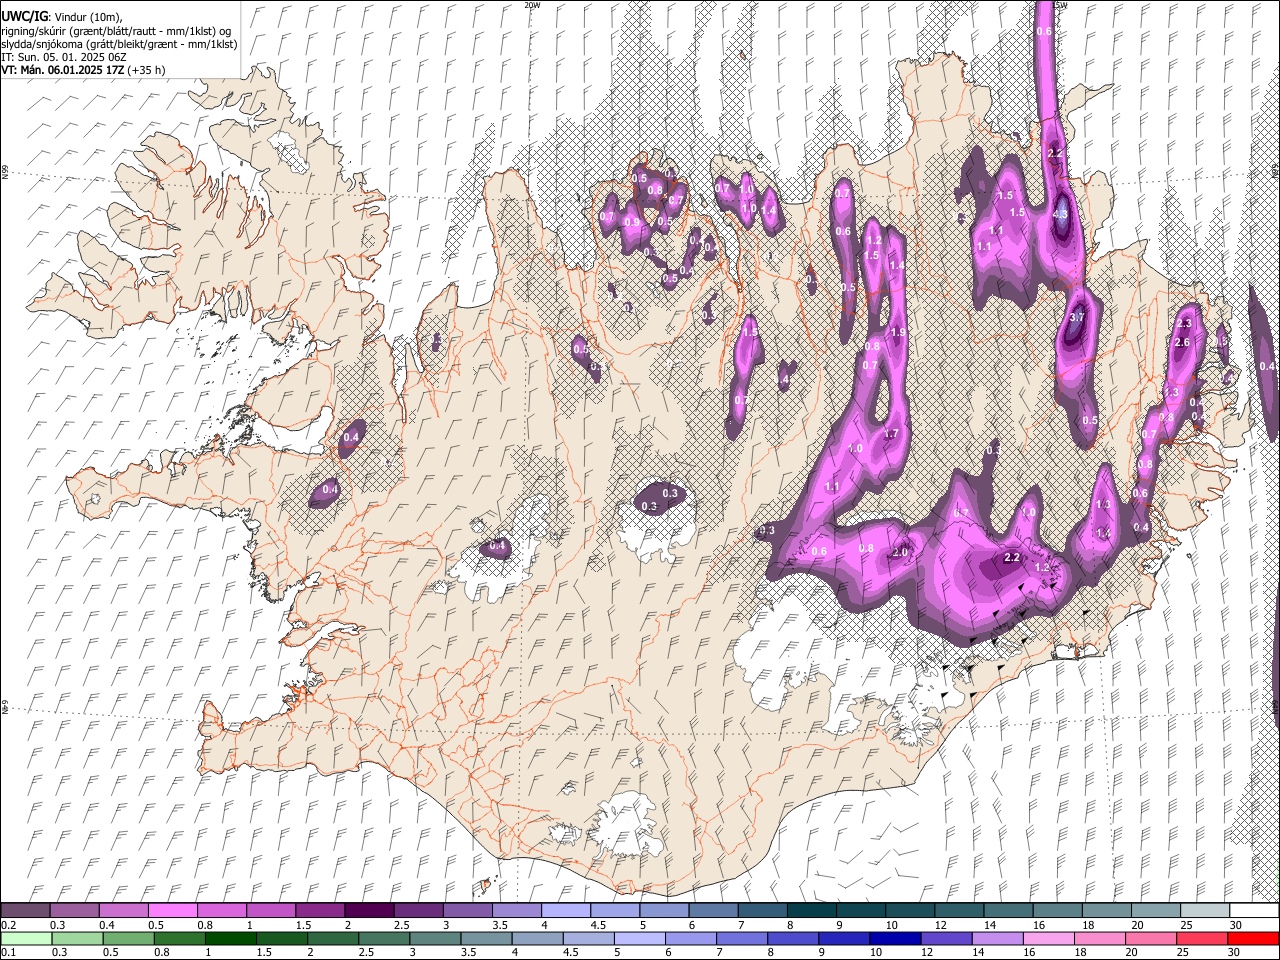Pick the 2.5 swatch in lower legend row
The width and height of the screenshot is (1280, 960).
tap(384, 939)
